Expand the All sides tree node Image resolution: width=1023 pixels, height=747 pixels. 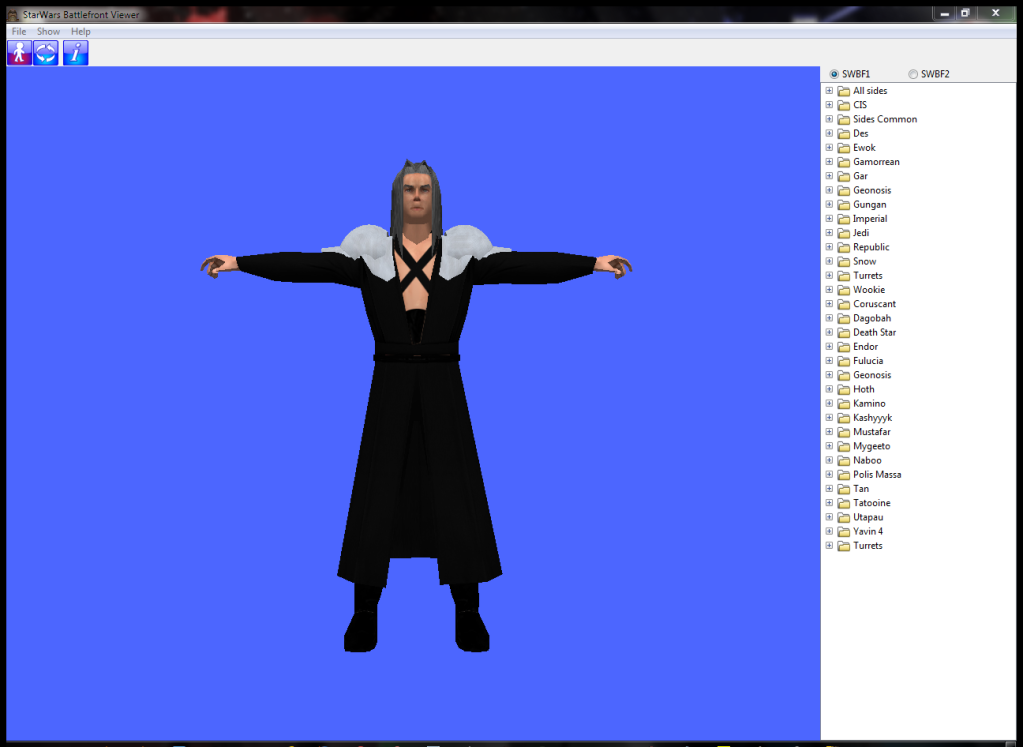829,91
